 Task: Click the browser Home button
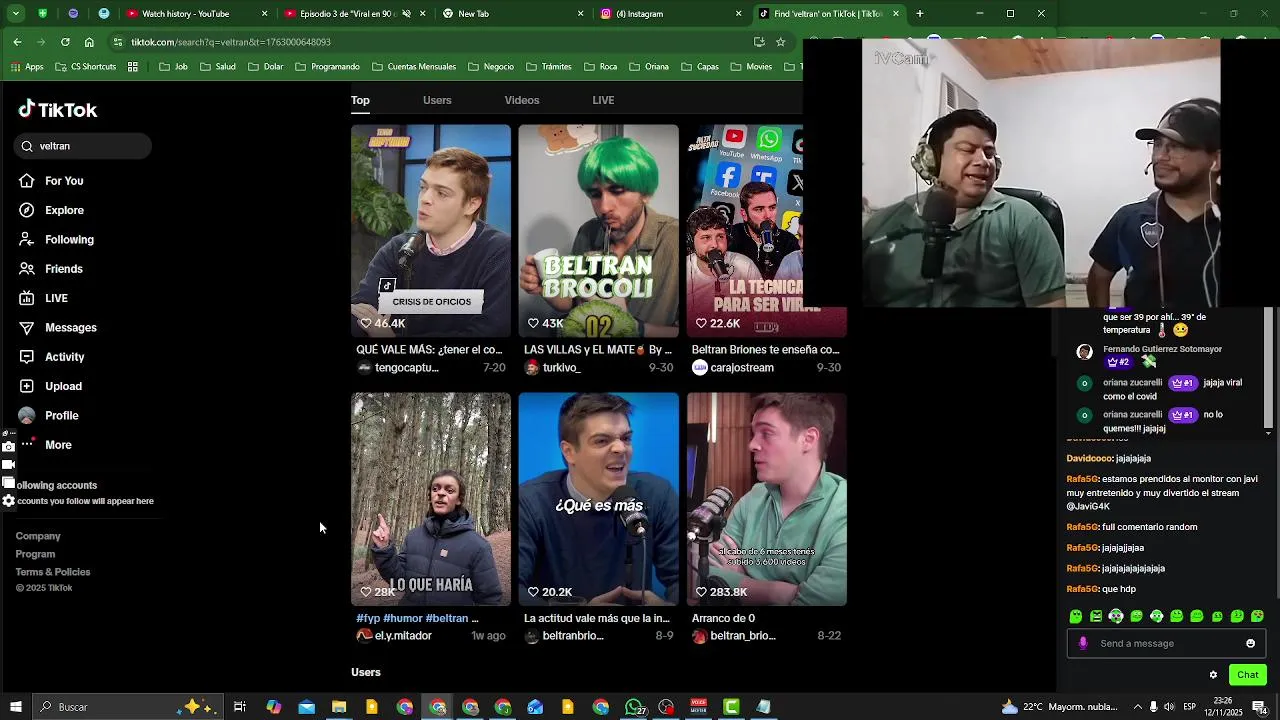[x=89, y=42]
